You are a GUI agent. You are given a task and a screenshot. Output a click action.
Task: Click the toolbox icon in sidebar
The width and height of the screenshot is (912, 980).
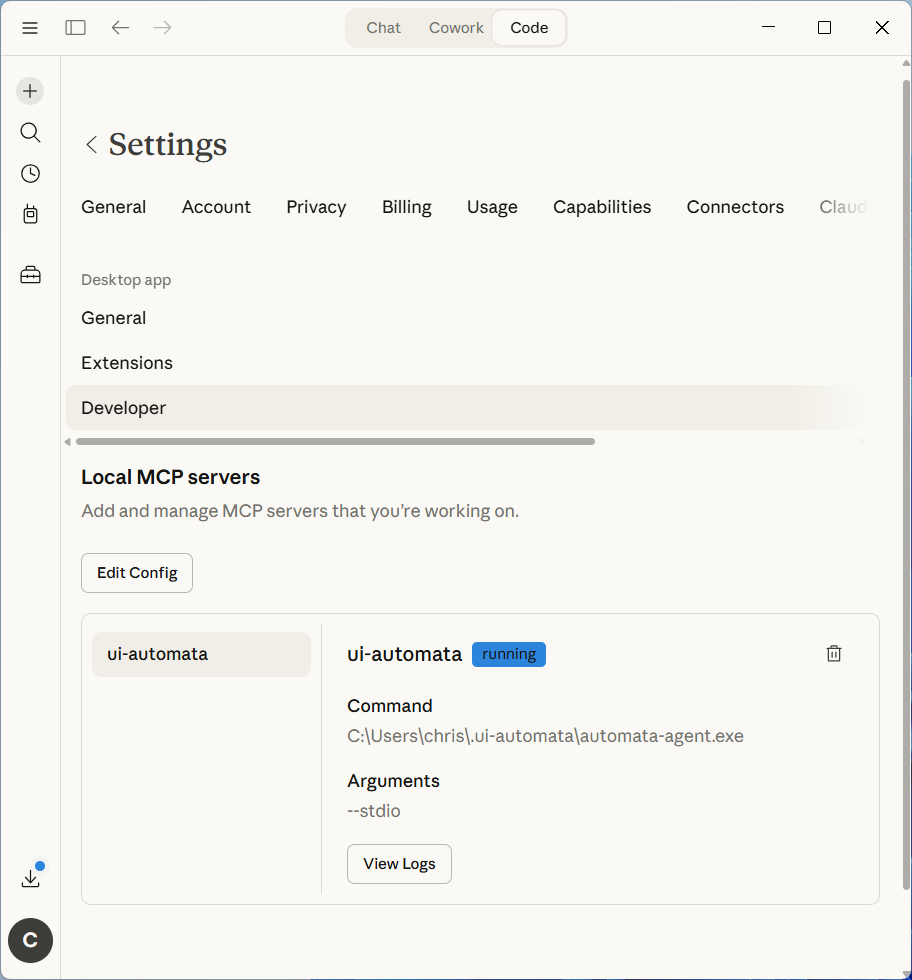pos(30,275)
